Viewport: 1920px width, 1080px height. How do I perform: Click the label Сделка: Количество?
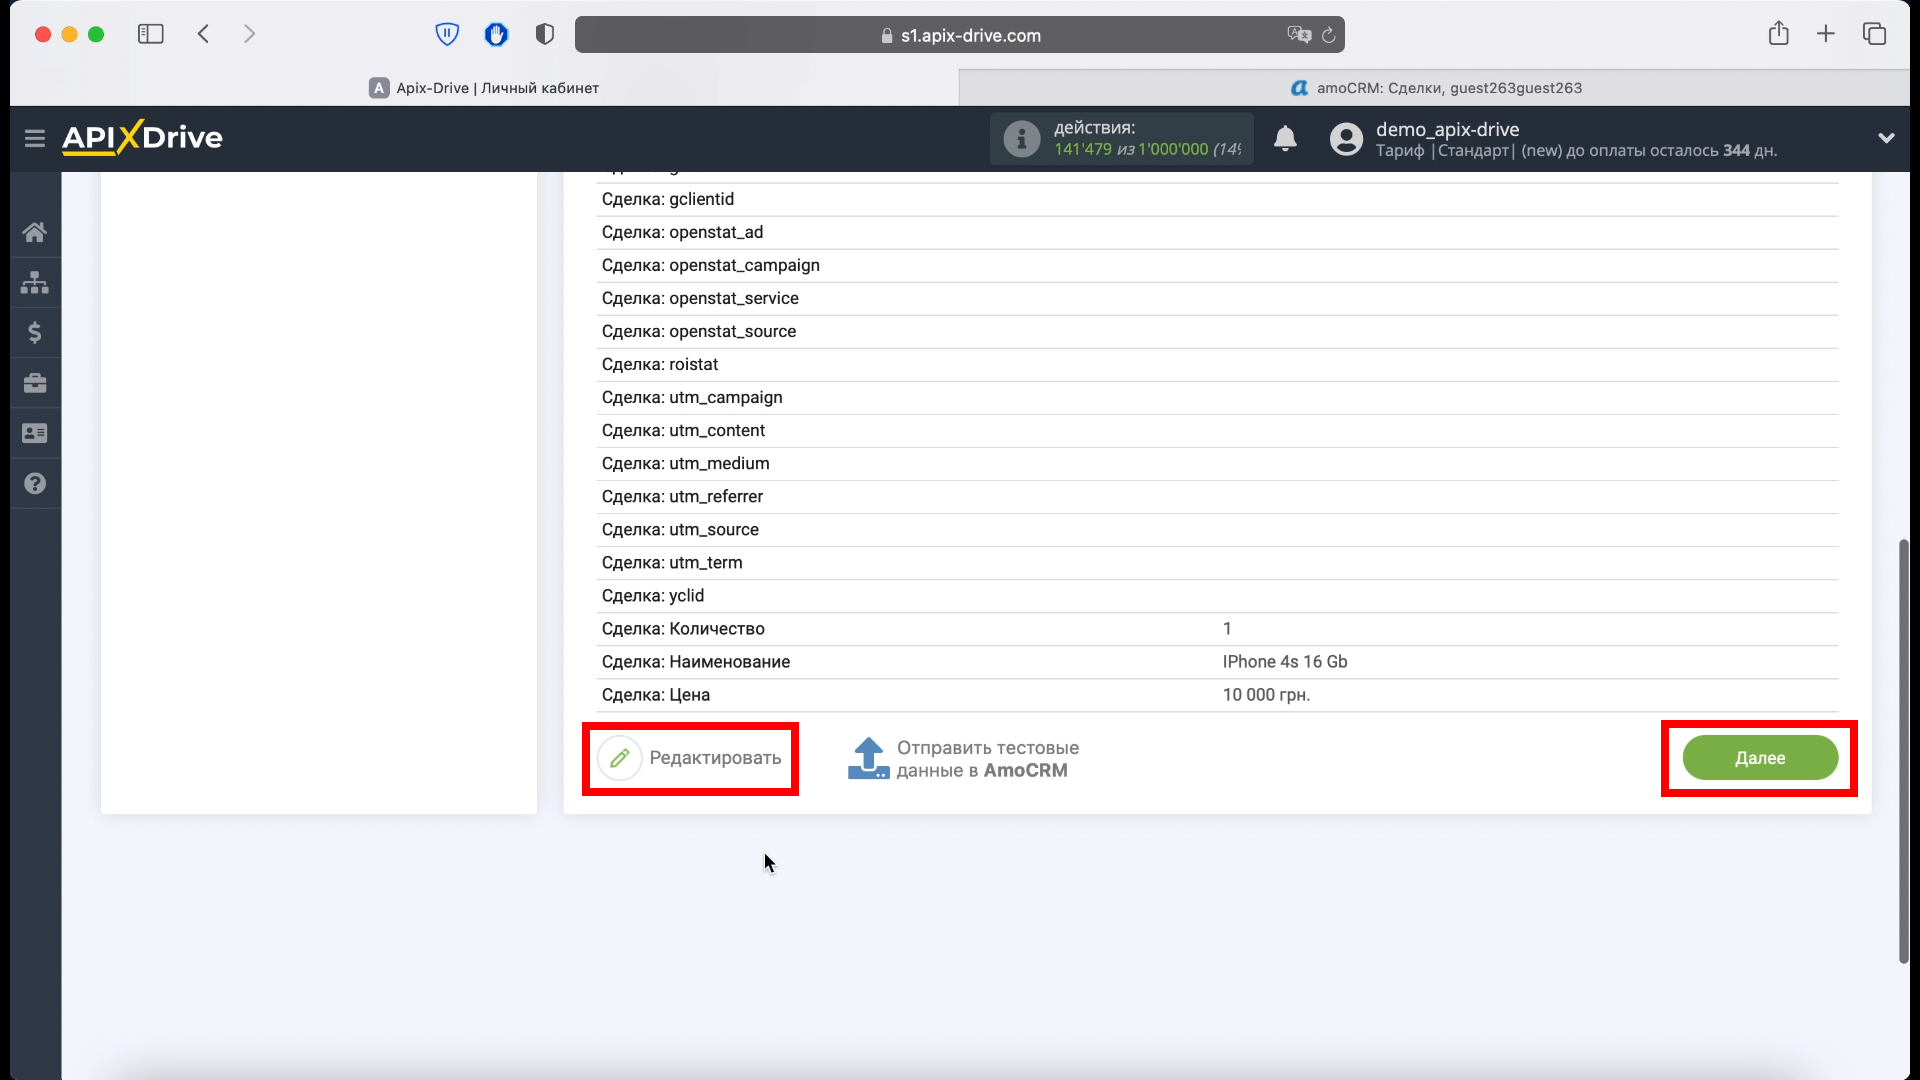pyautogui.click(x=683, y=628)
